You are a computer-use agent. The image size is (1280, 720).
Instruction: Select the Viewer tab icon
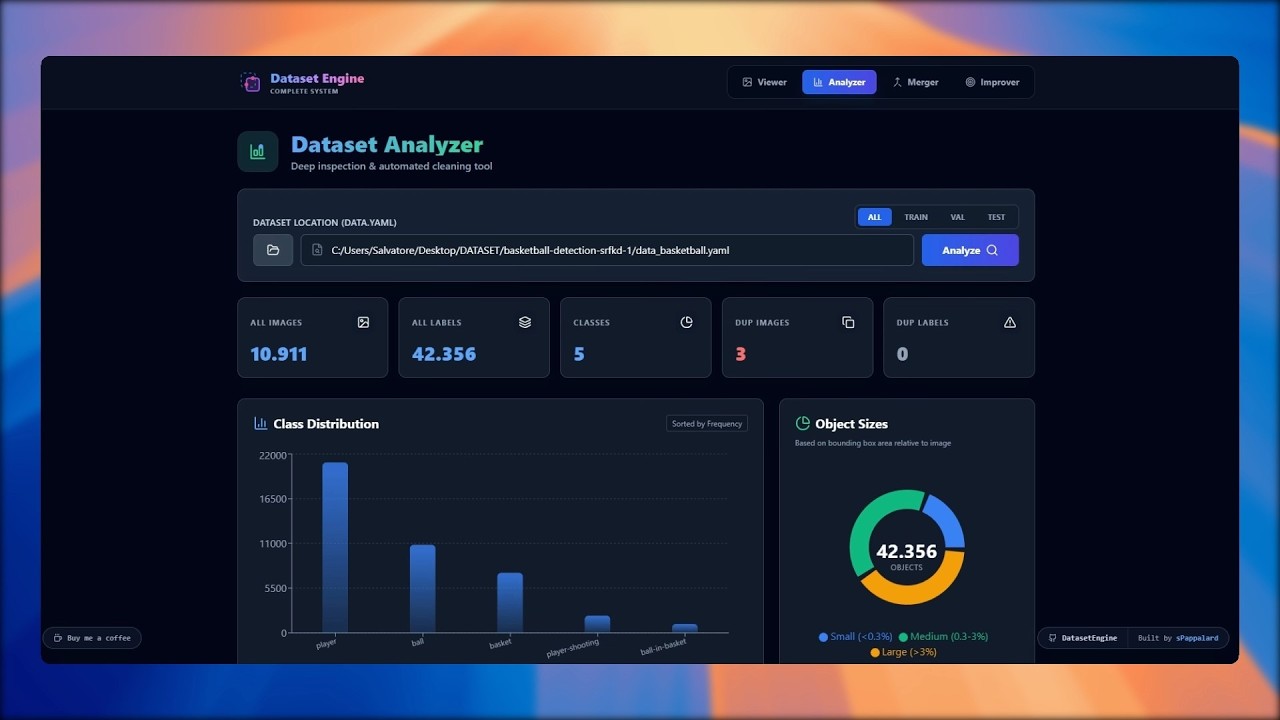click(x=746, y=82)
